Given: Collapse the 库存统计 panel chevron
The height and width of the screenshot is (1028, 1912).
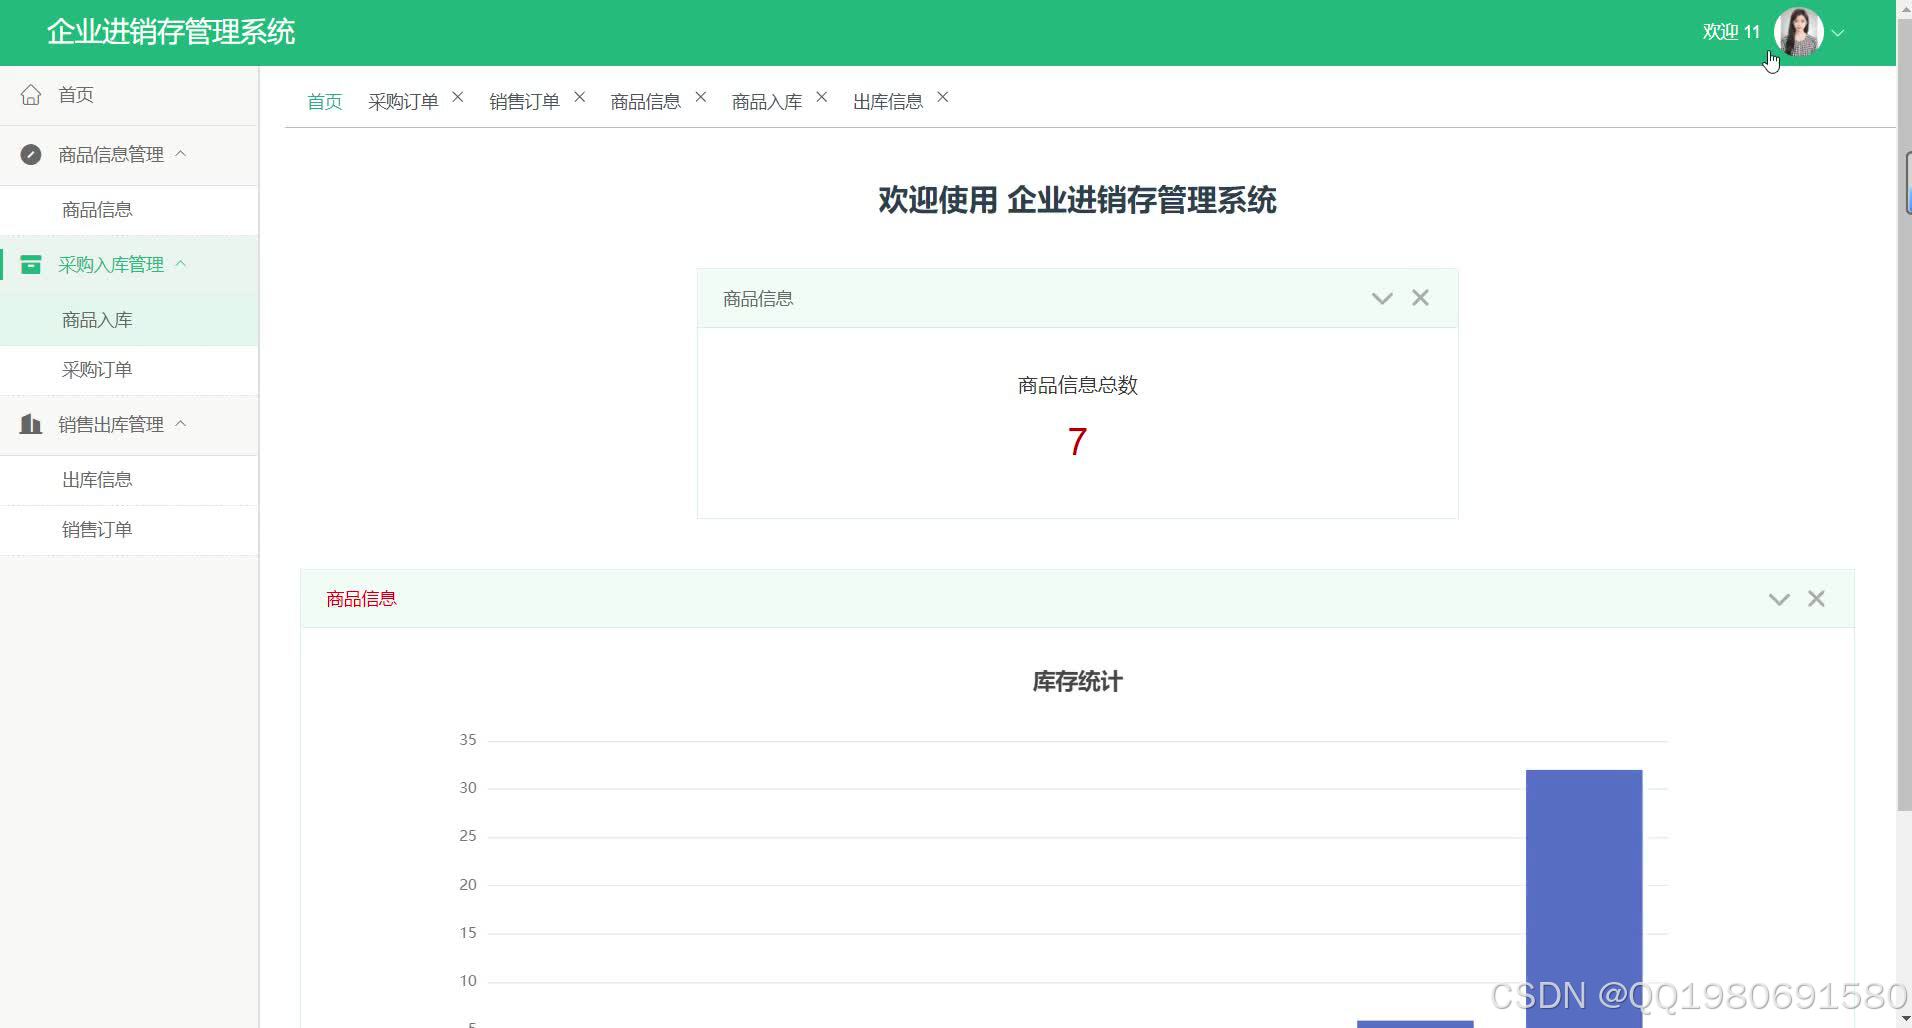Looking at the screenshot, I should click(1778, 598).
